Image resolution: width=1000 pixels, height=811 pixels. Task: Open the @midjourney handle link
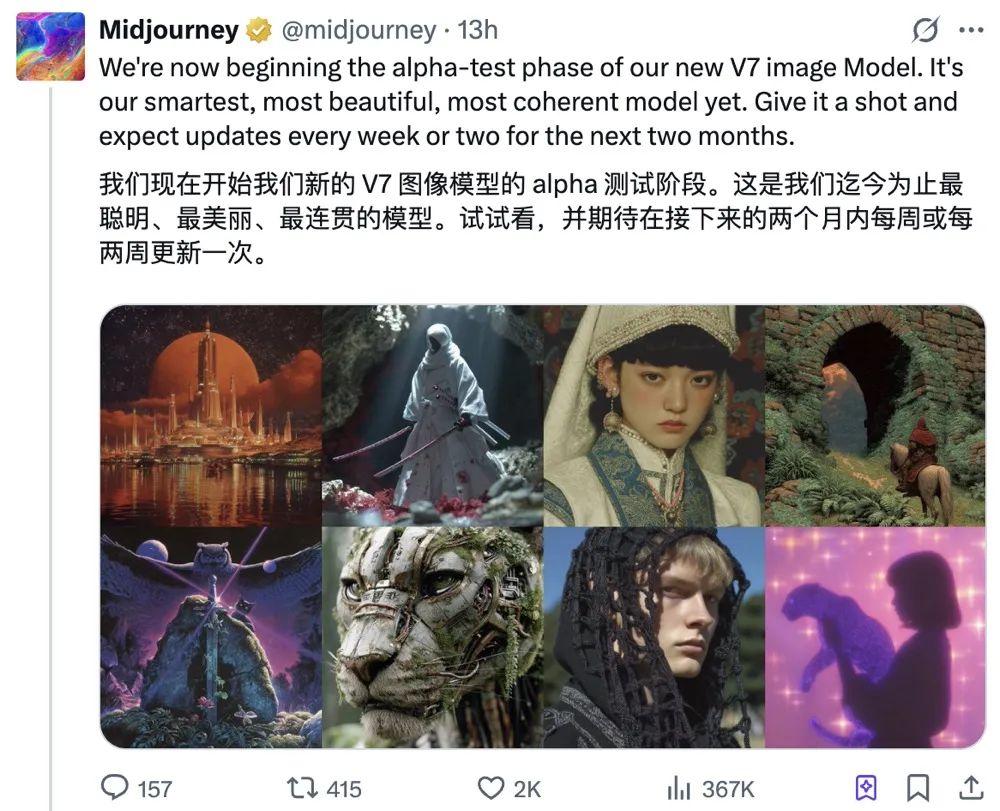(358, 30)
